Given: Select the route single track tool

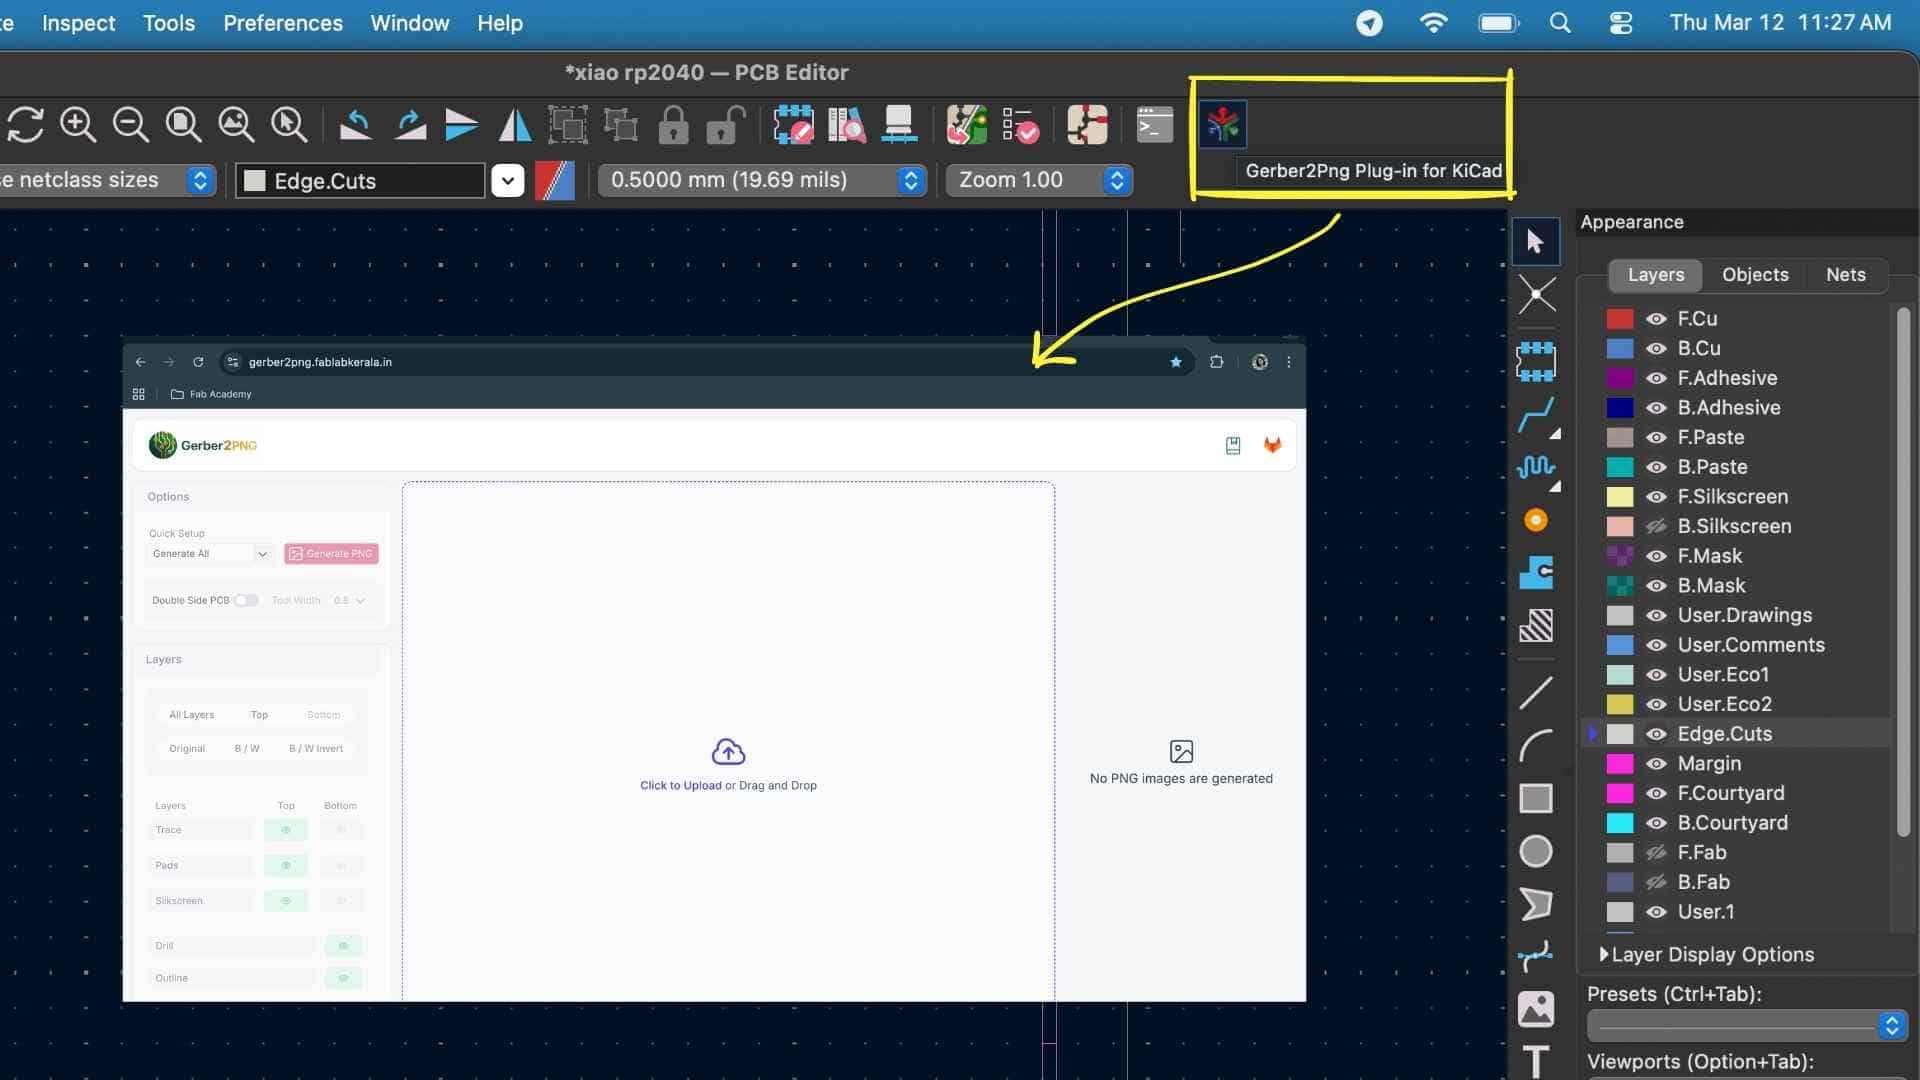Looking at the screenshot, I should pyautogui.click(x=1535, y=414).
